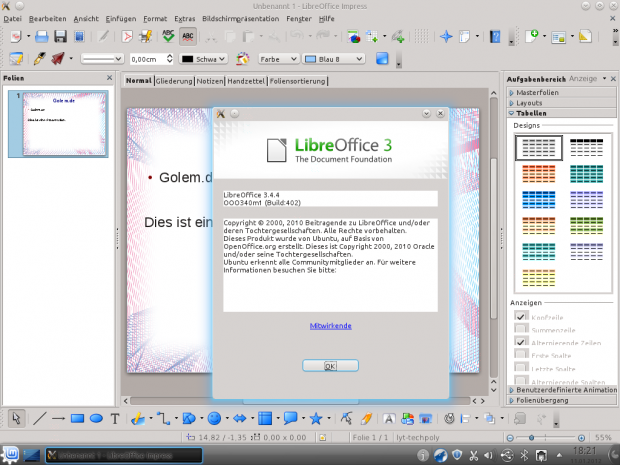Viewport: 620px width, 465px height.
Task: Click the zoom slider handle
Action: pos(531,438)
